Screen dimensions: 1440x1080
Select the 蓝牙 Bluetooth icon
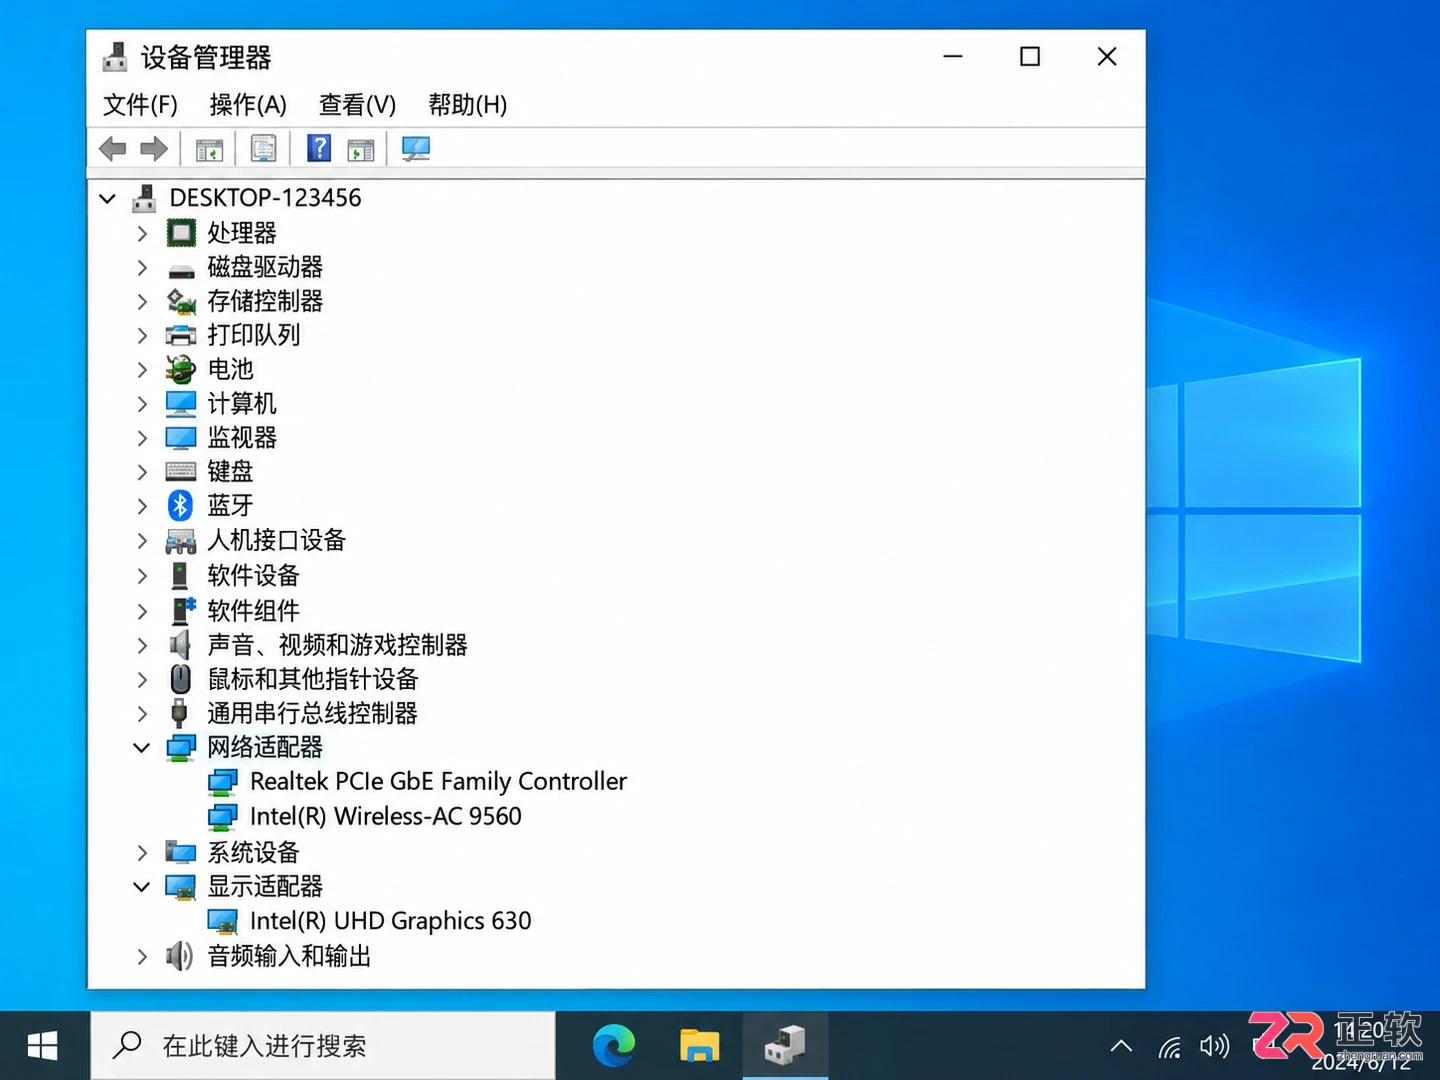(x=180, y=505)
